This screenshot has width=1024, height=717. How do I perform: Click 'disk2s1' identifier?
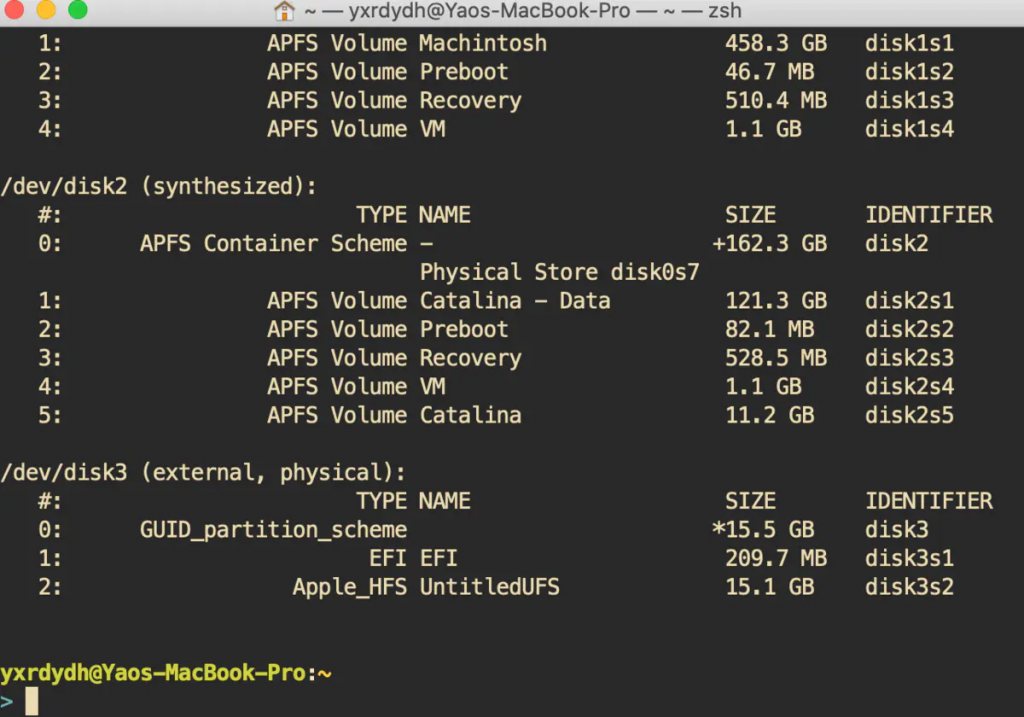tap(909, 301)
